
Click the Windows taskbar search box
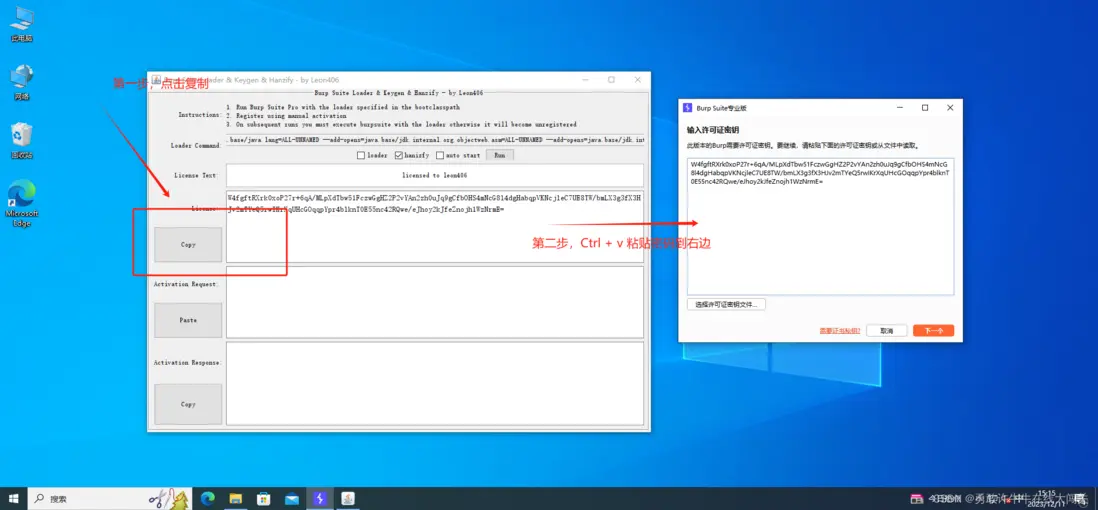coord(90,498)
